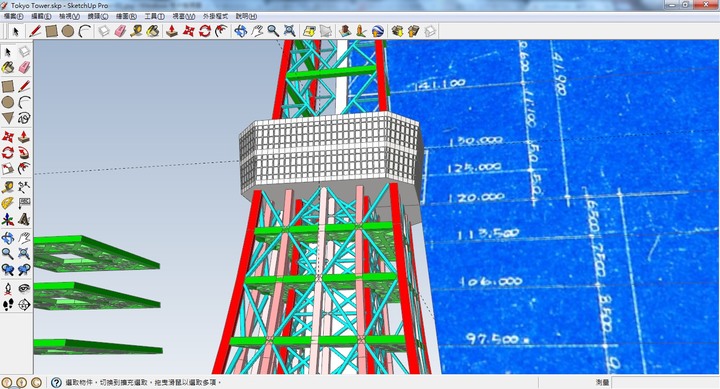Click the measurements input box
The width and height of the screenshot is (720, 389).
(664, 383)
